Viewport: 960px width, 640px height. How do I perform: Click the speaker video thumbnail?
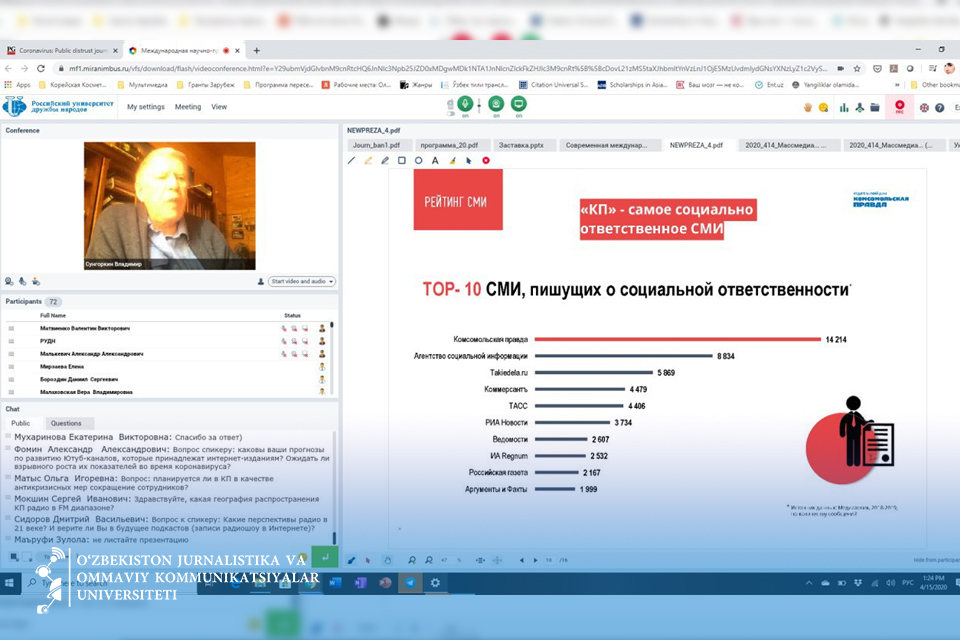170,206
